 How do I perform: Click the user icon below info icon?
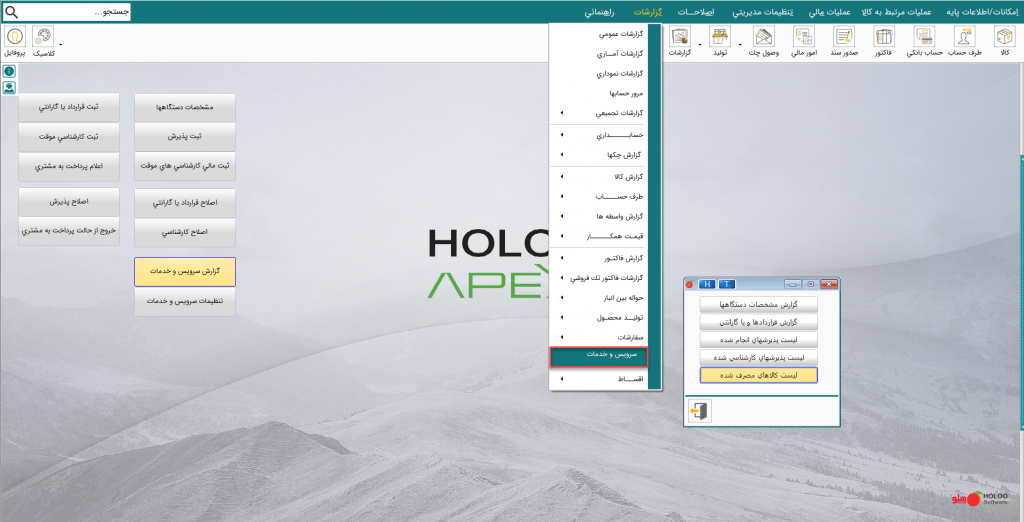point(9,88)
